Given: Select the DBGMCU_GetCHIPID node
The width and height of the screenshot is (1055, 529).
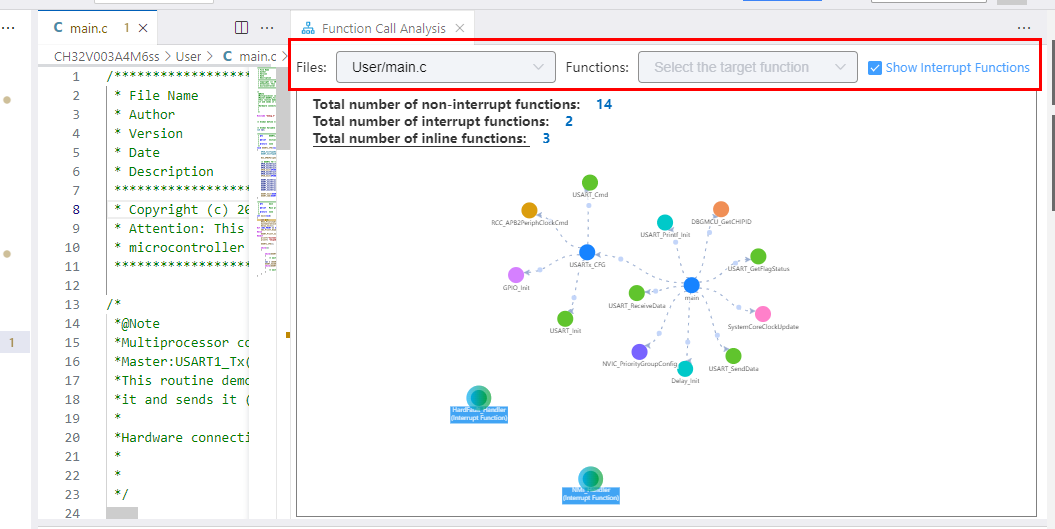Looking at the screenshot, I should pyautogui.click(x=721, y=209).
